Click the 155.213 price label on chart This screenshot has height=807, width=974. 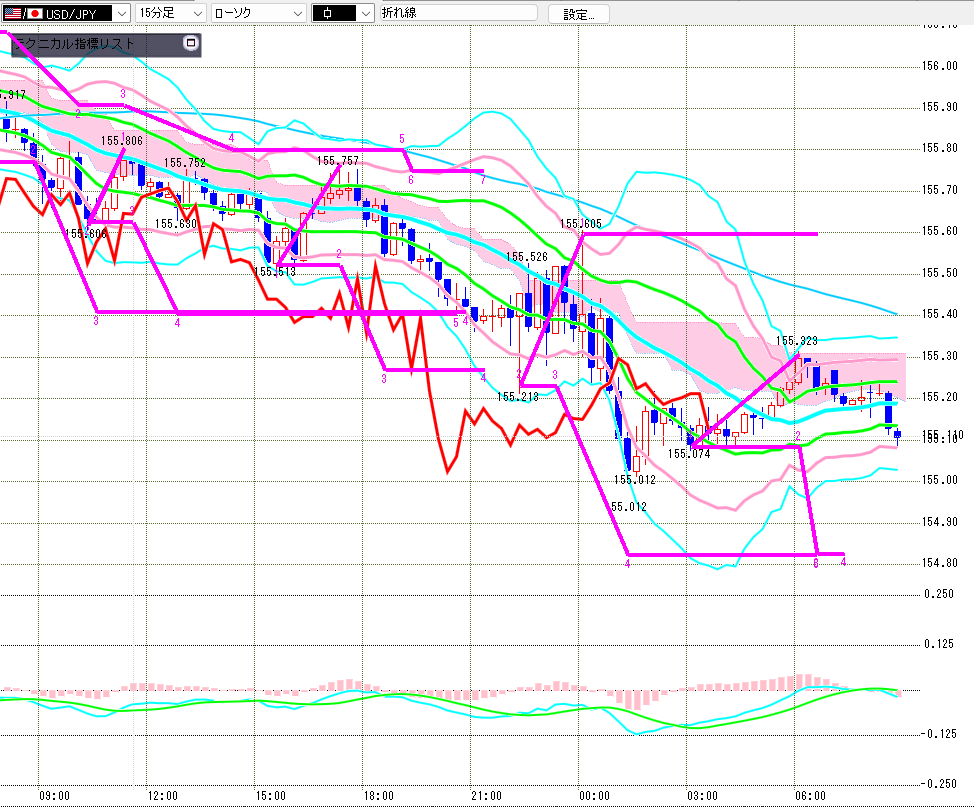click(x=518, y=397)
